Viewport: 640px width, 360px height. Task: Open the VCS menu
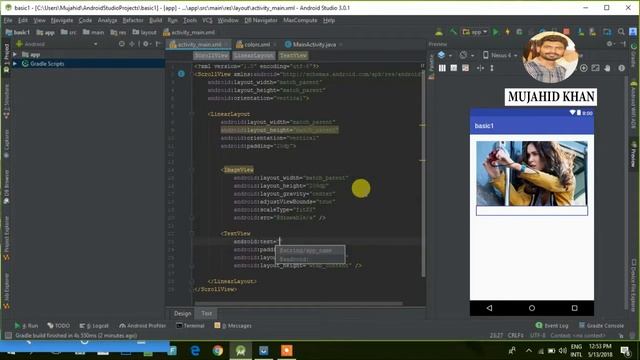207,20
